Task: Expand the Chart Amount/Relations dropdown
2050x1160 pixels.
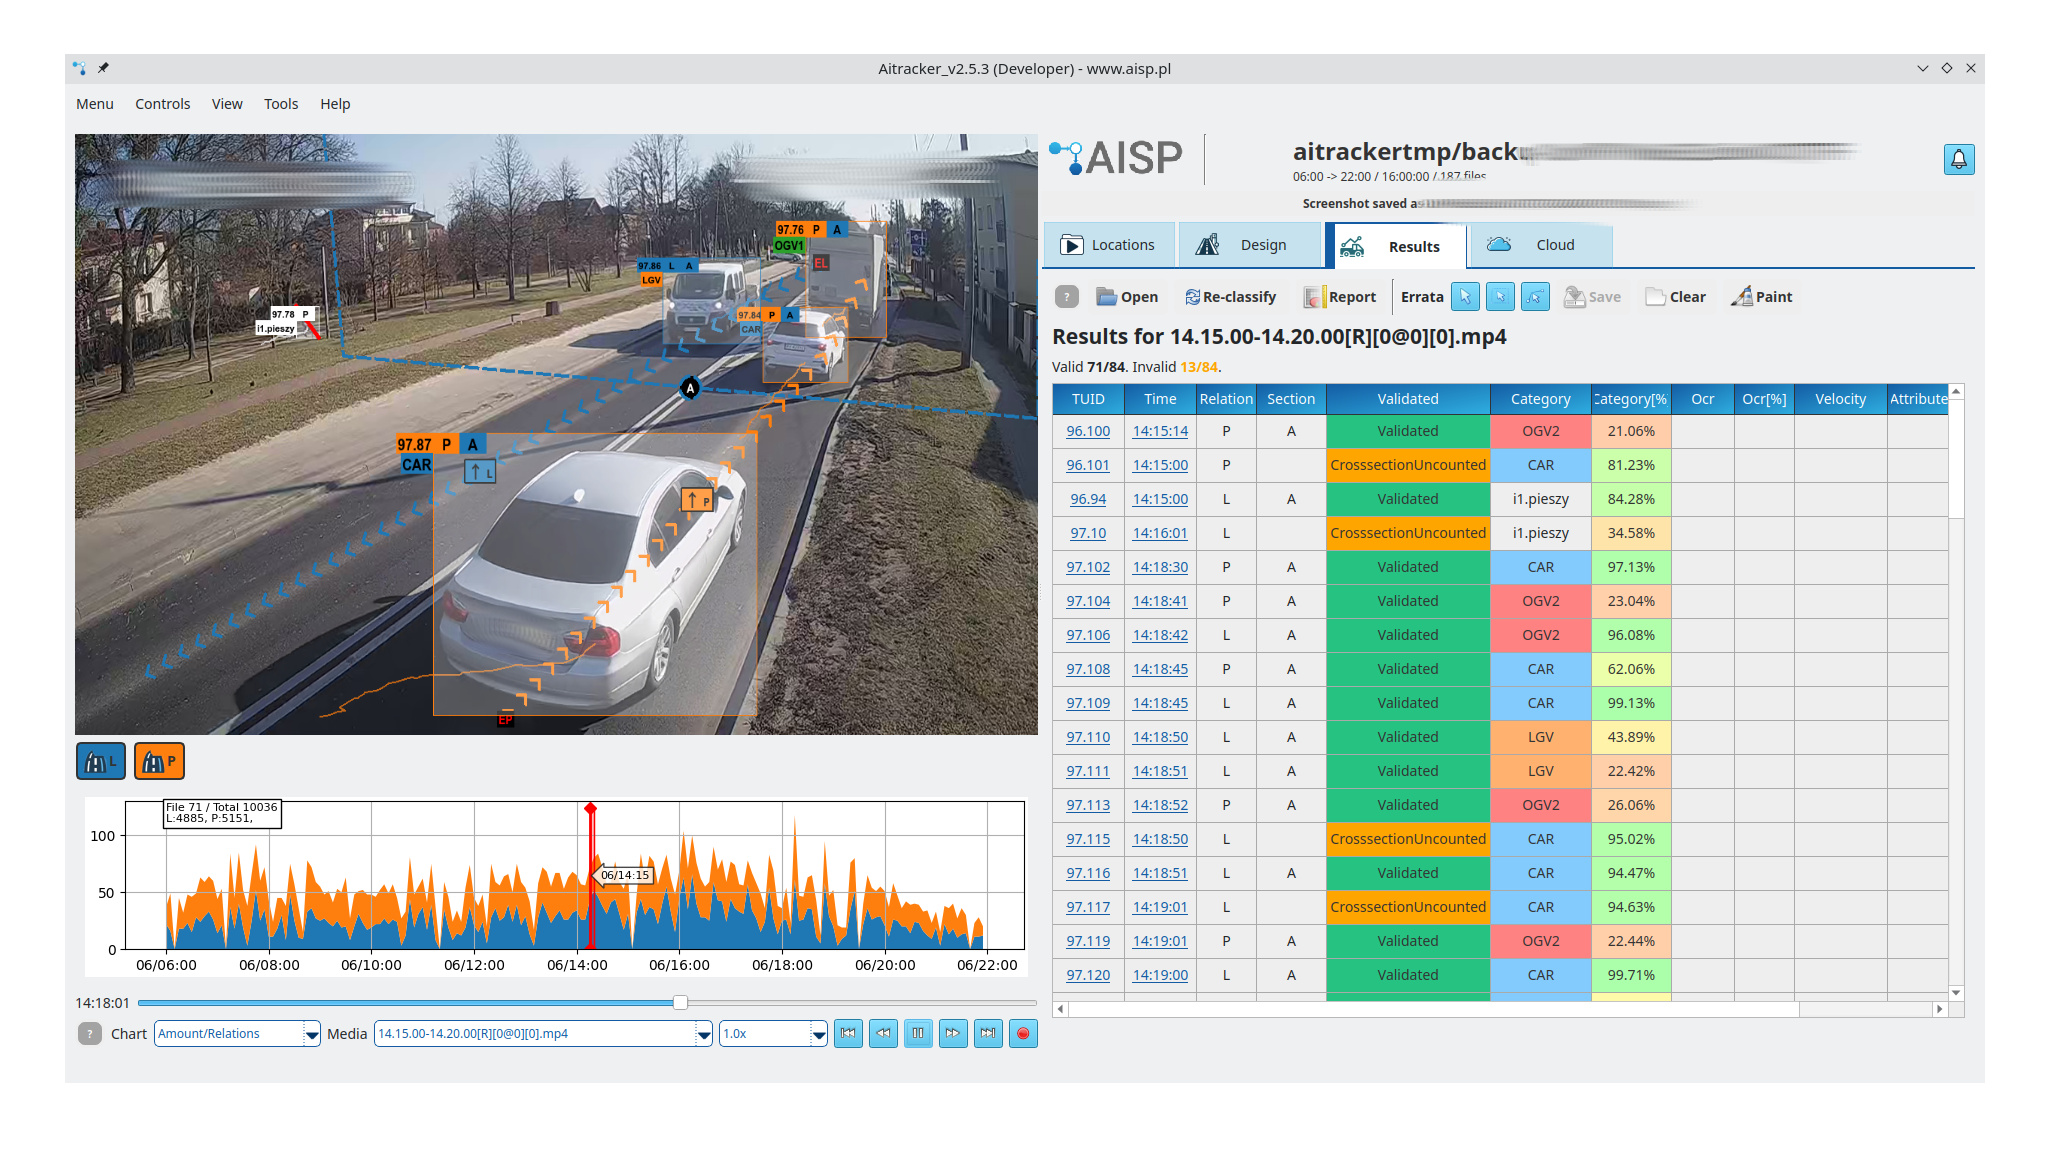Action: (312, 1034)
